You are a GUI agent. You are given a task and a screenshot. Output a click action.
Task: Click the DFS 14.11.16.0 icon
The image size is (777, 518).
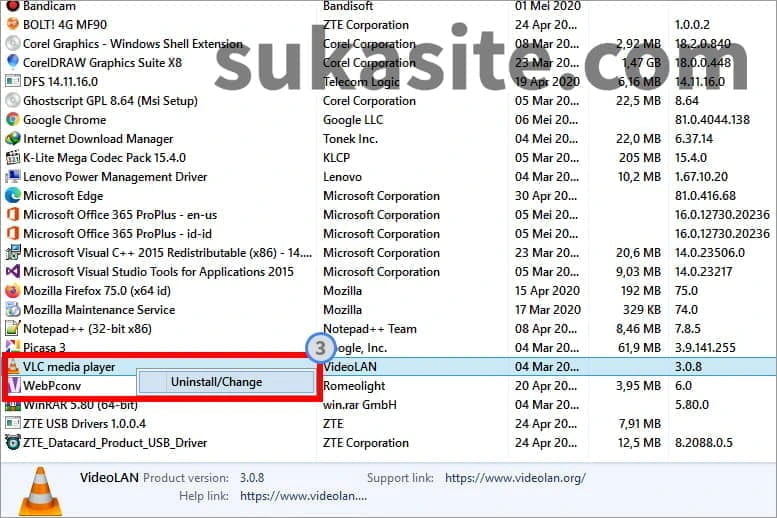12,81
